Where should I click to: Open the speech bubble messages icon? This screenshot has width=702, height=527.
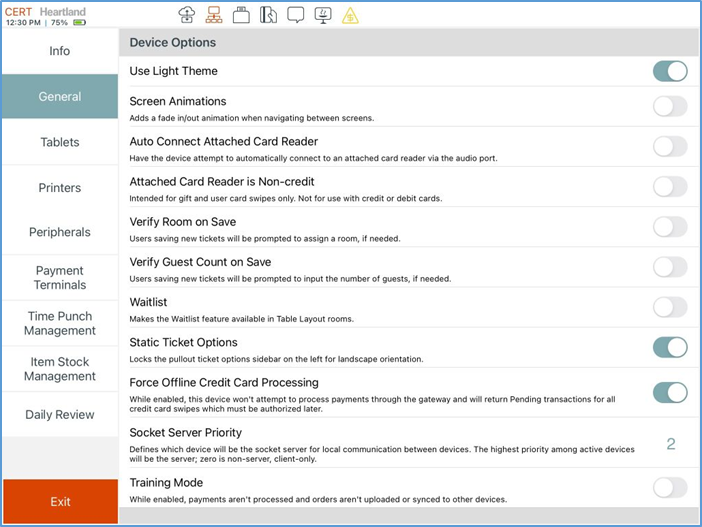(296, 15)
